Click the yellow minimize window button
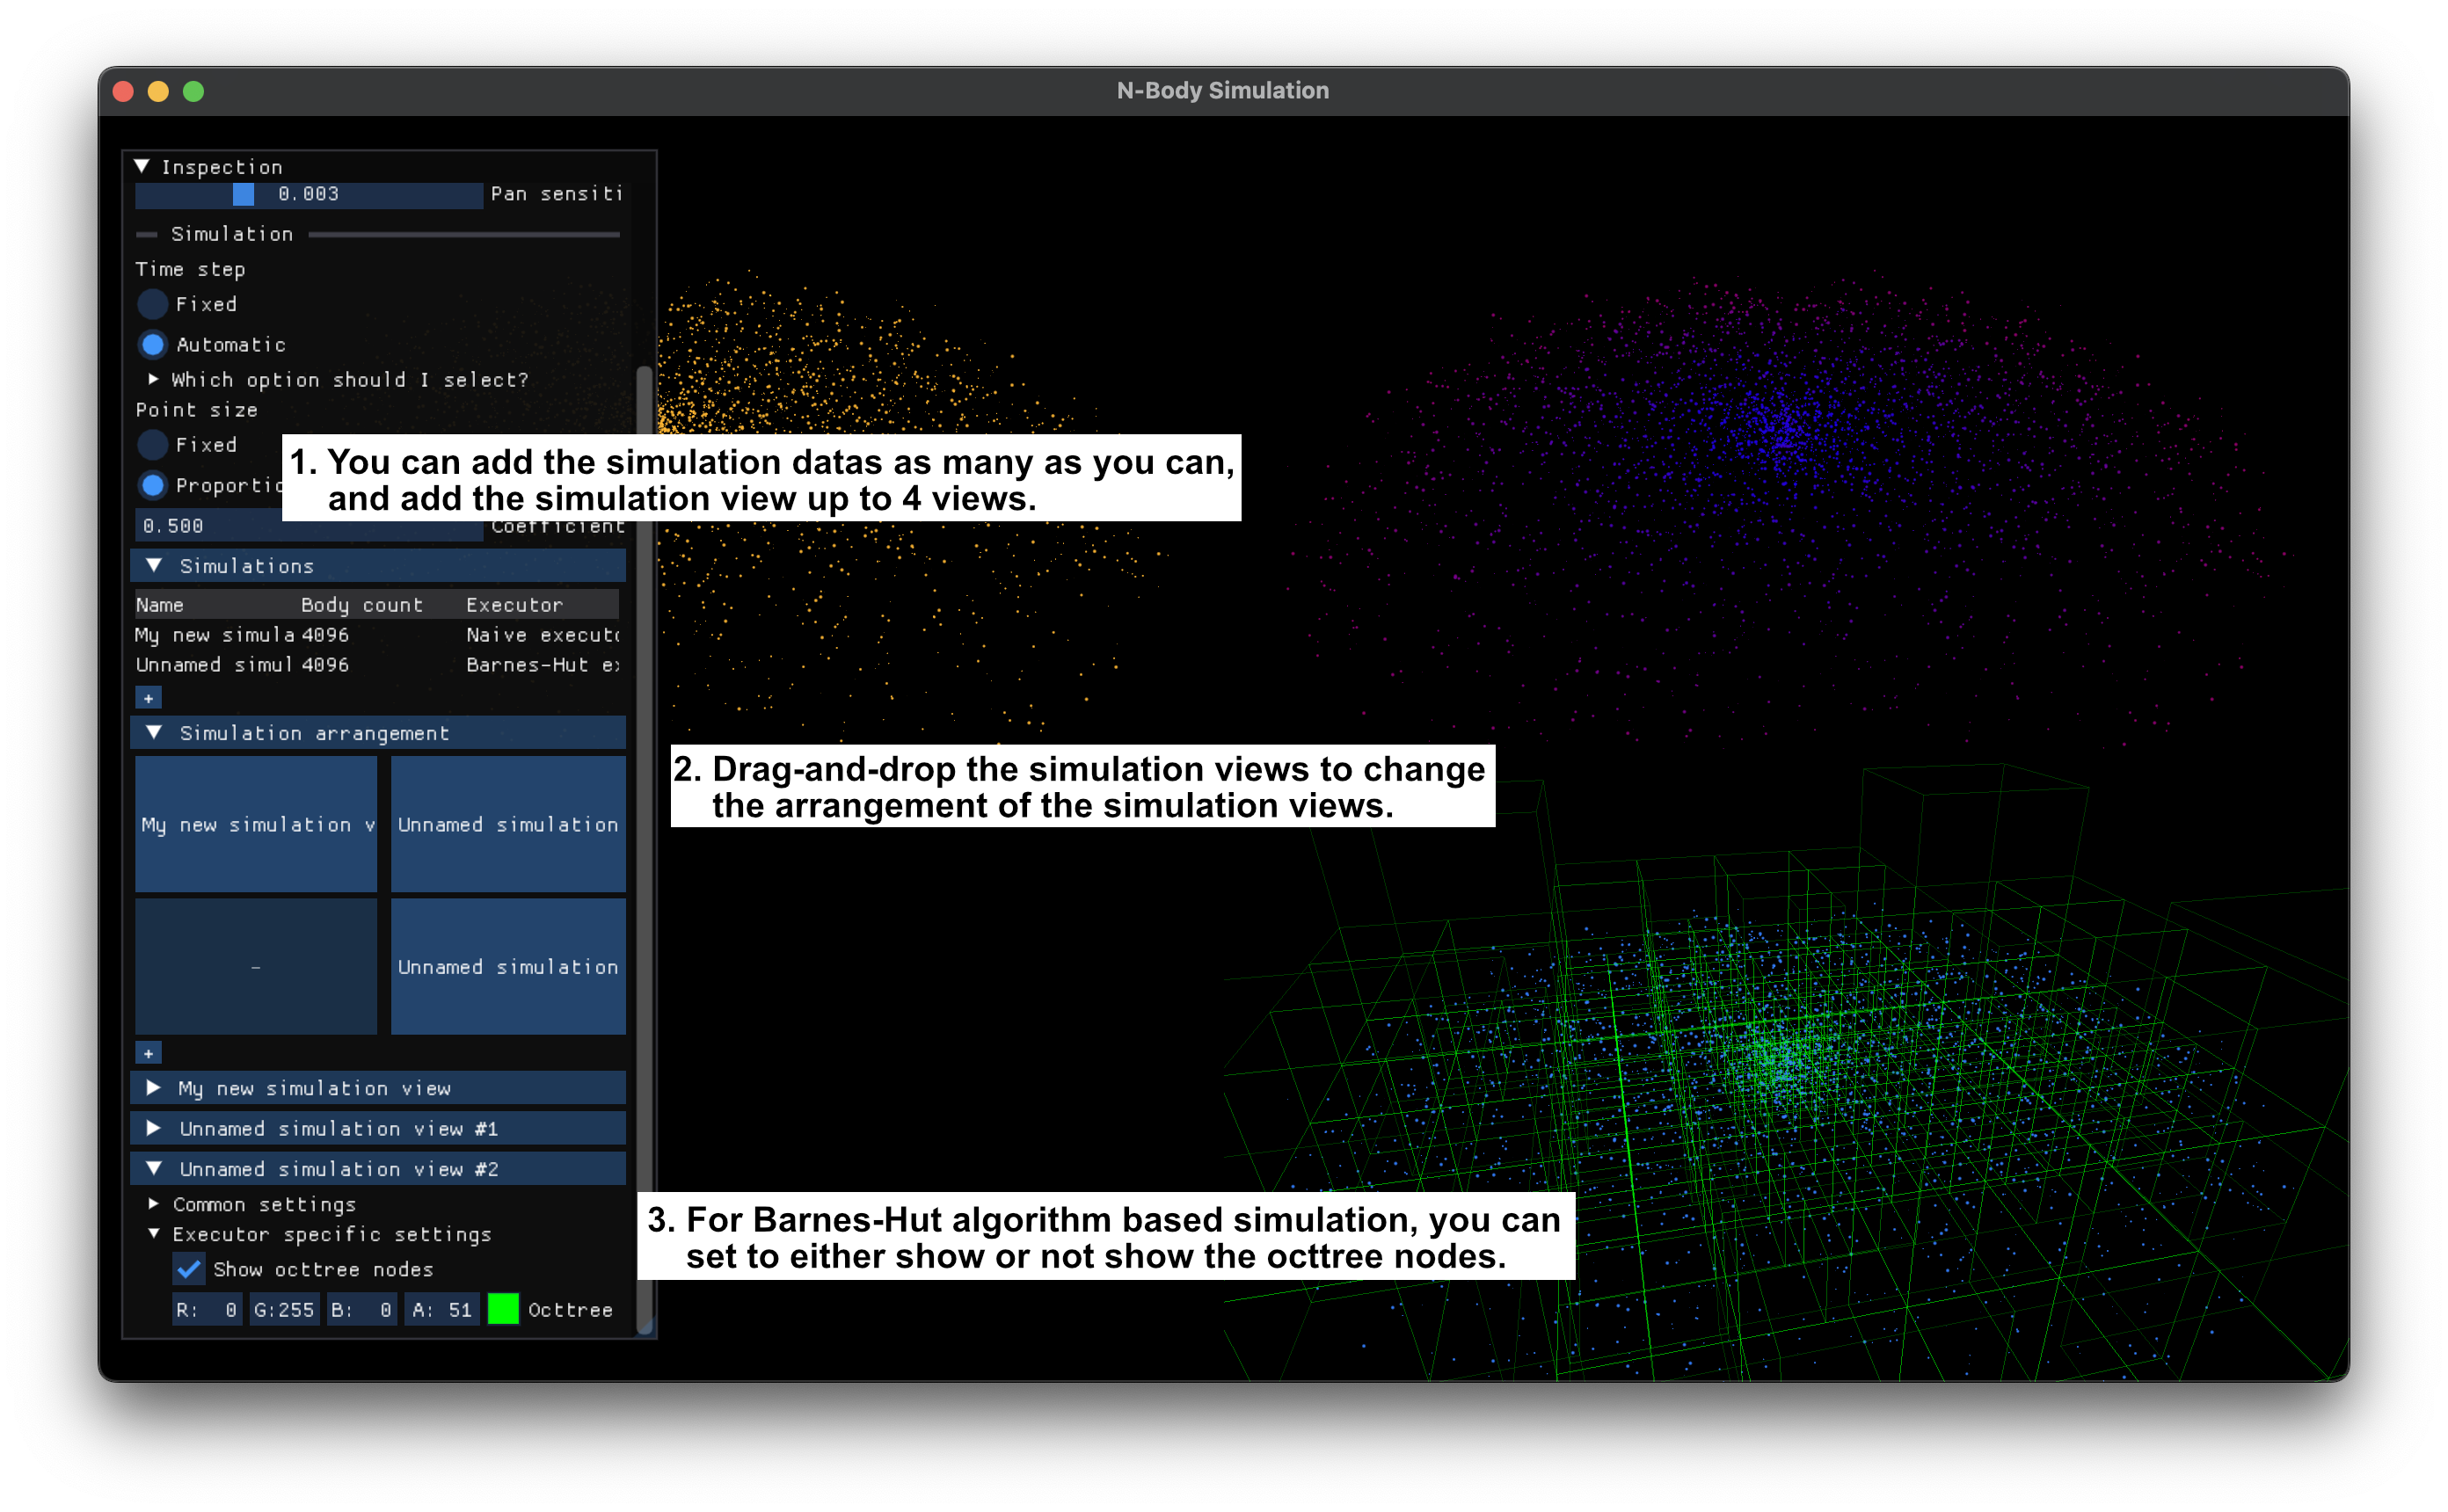 click(158, 91)
